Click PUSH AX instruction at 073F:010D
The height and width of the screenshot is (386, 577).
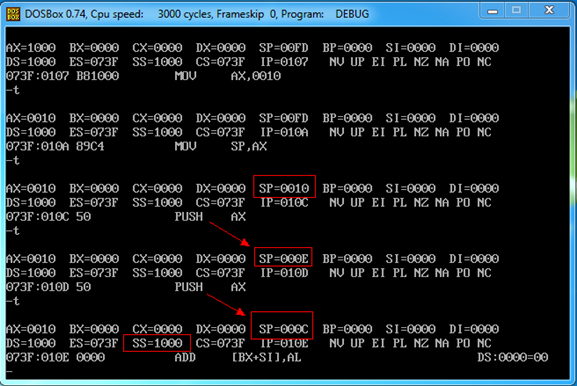click(210, 287)
